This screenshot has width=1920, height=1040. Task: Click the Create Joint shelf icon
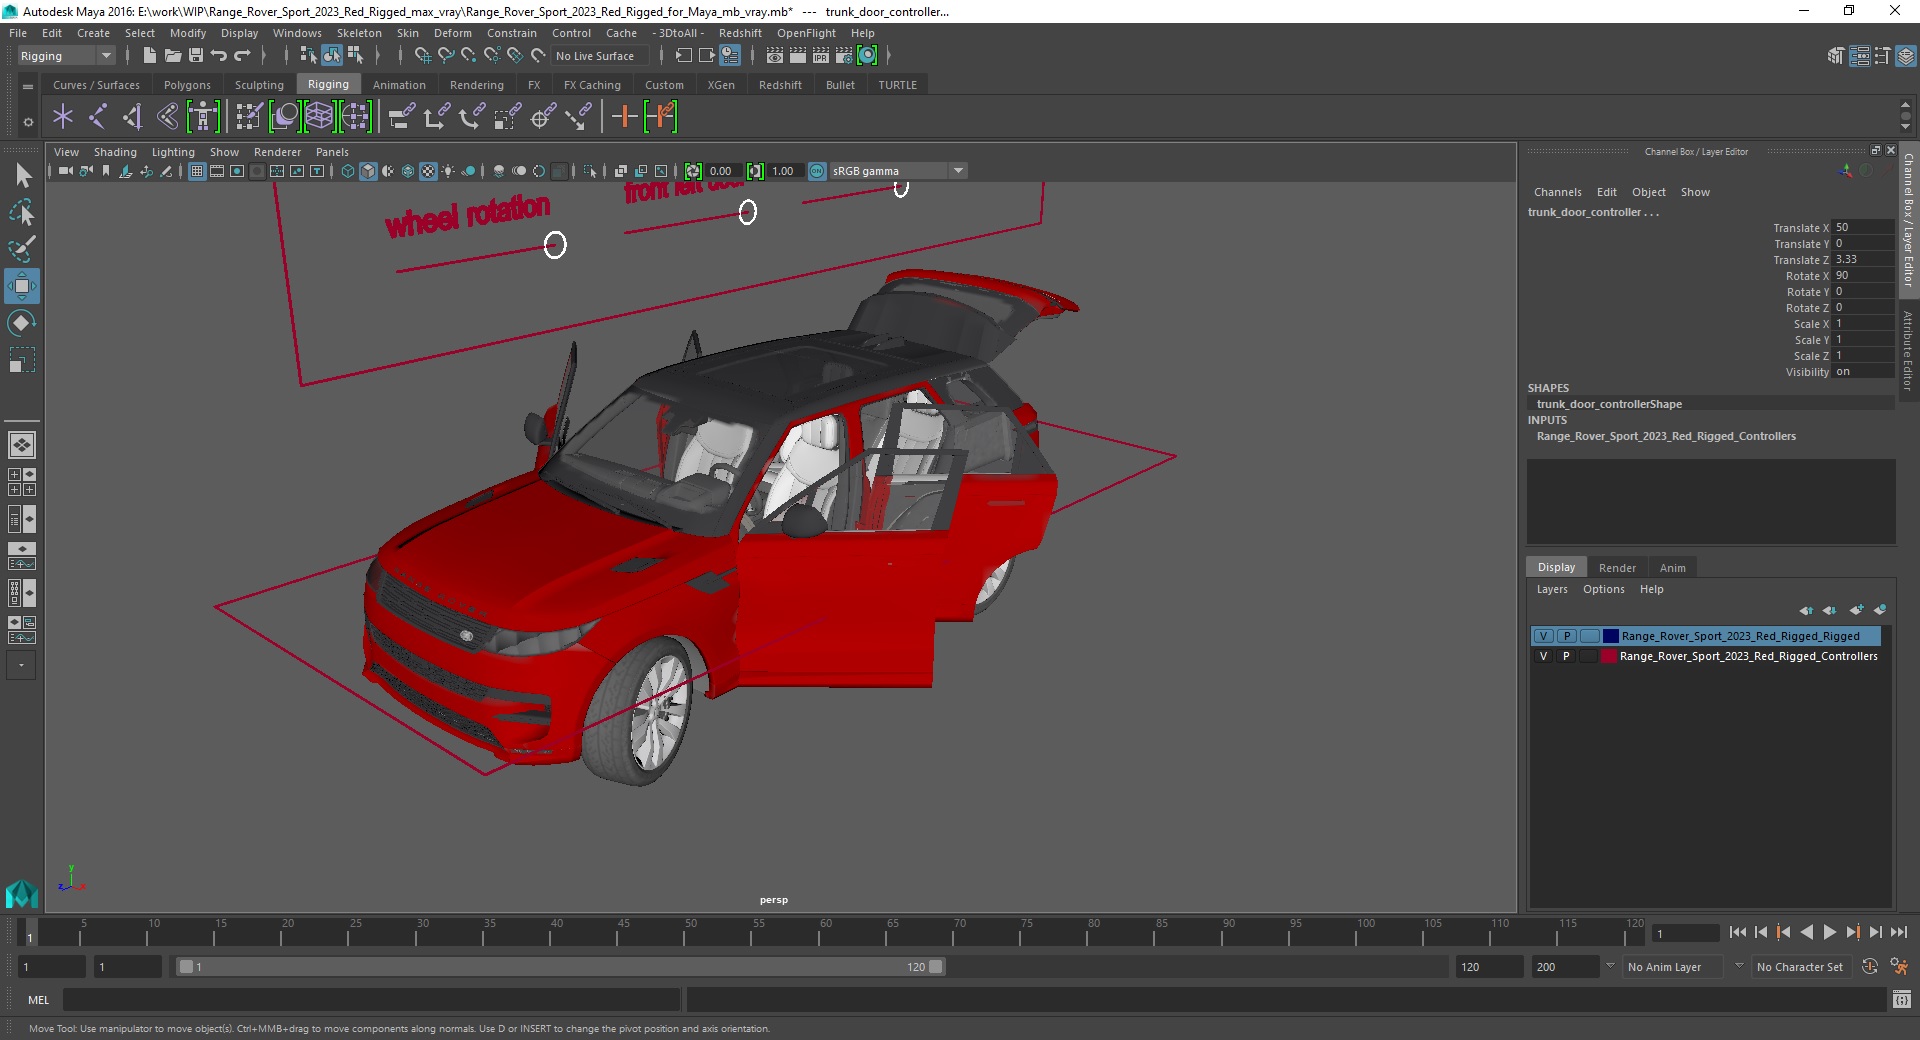pos(98,117)
